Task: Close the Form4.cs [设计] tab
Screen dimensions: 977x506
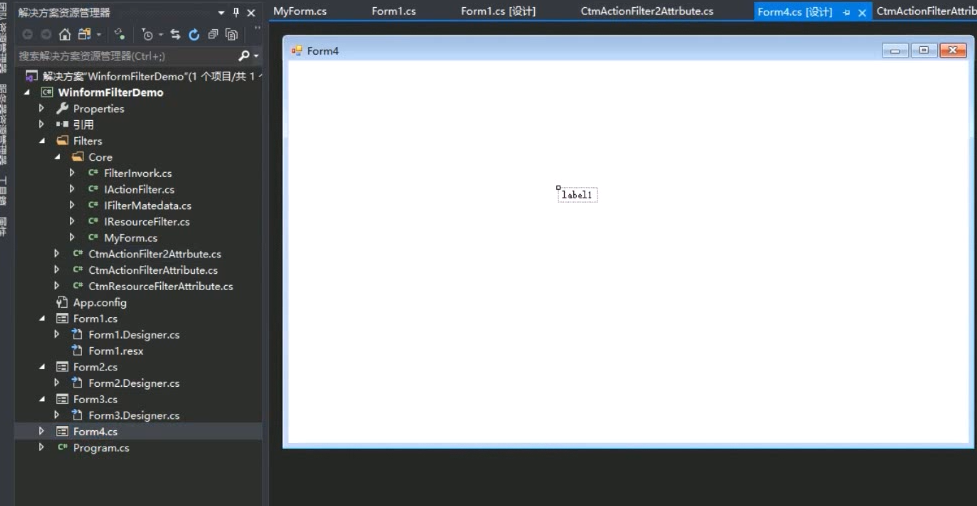Action: (862, 12)
